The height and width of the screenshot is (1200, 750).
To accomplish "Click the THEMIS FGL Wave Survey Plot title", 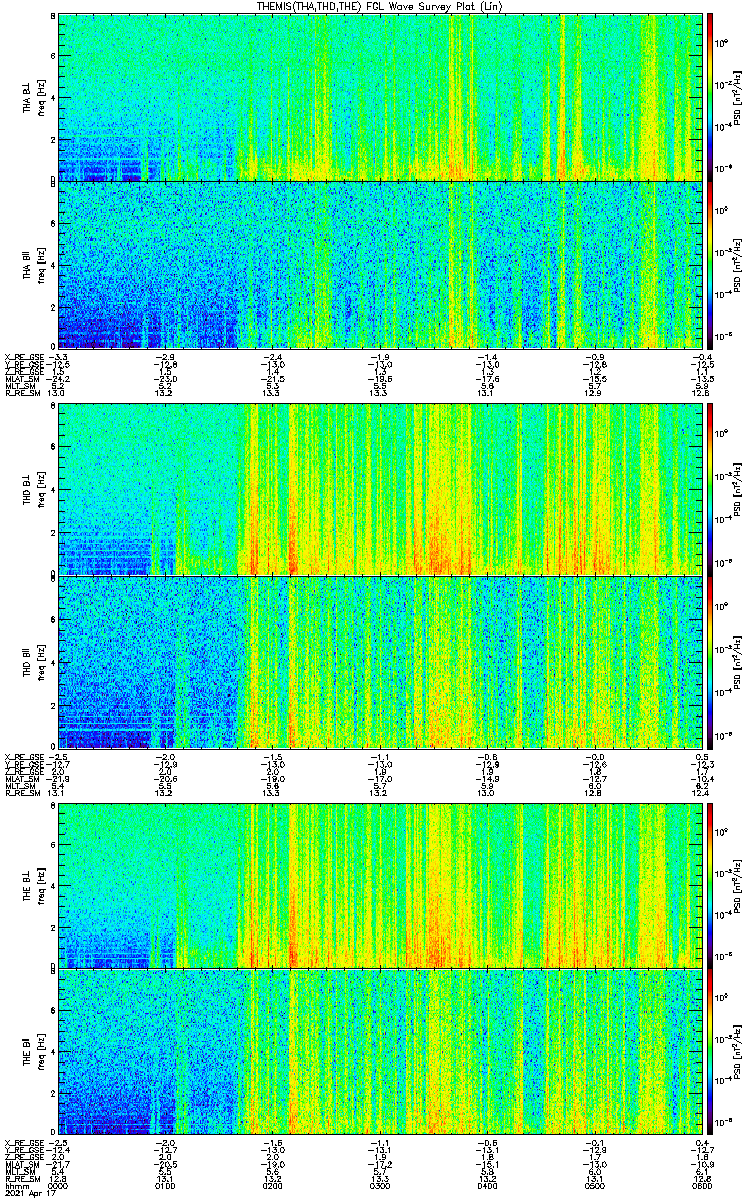I will [x=379, y=6].
